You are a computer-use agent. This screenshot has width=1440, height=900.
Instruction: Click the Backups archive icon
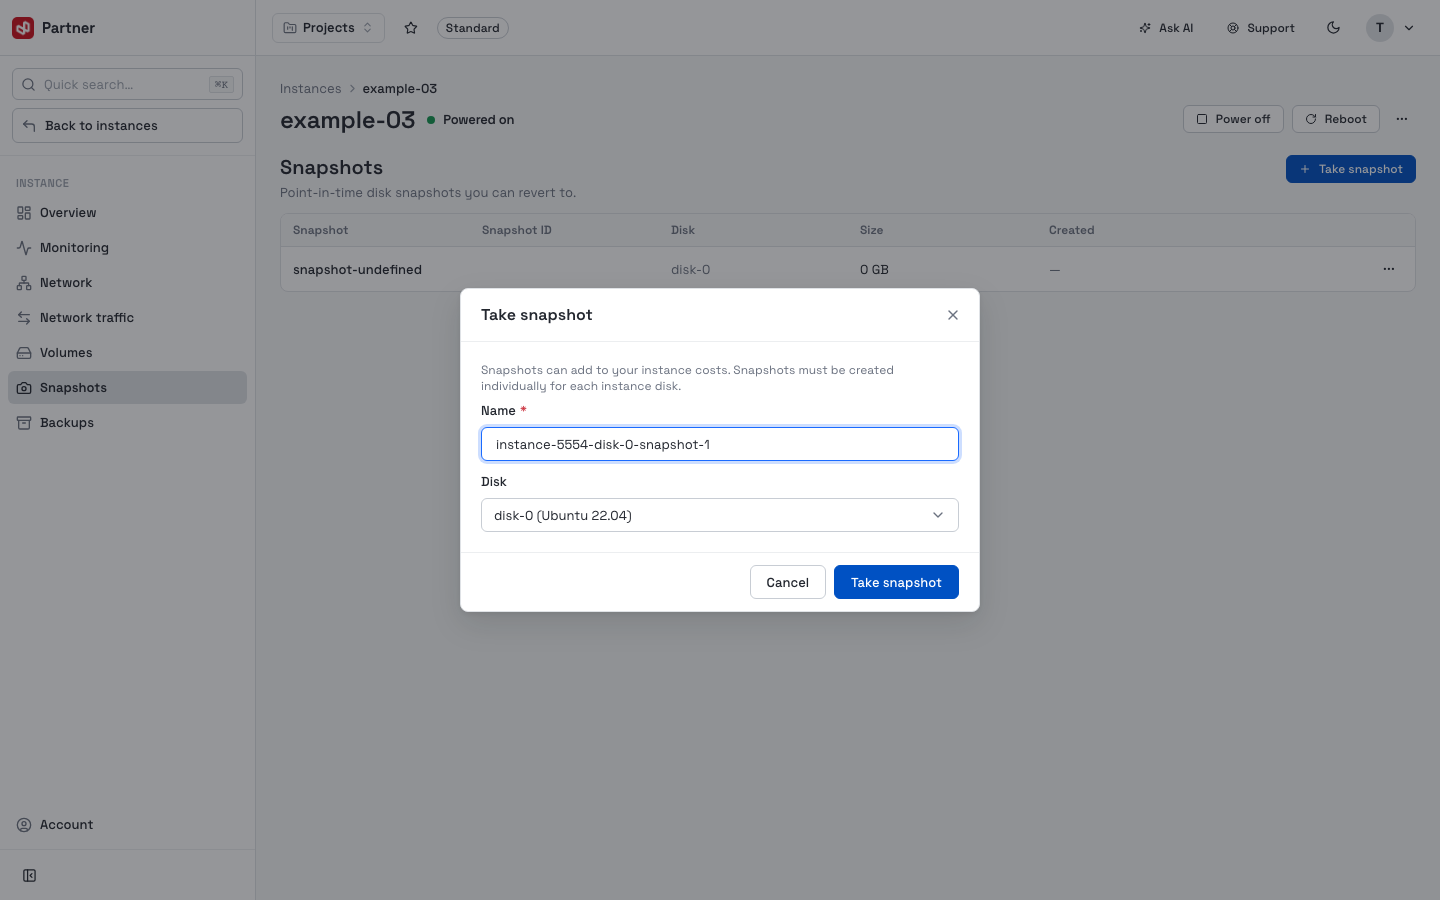[24, 423]
